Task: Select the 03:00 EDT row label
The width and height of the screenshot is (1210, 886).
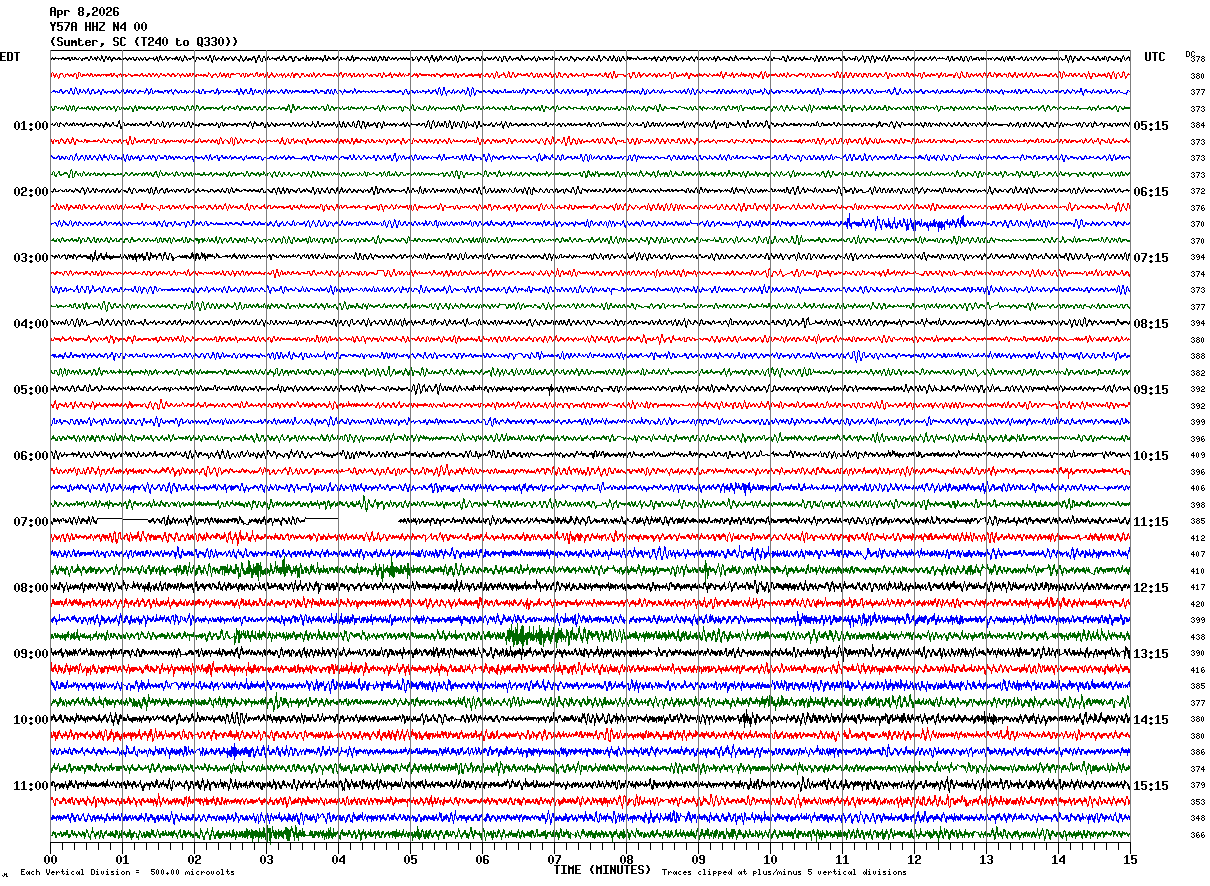Action: (x=31, y=258)
